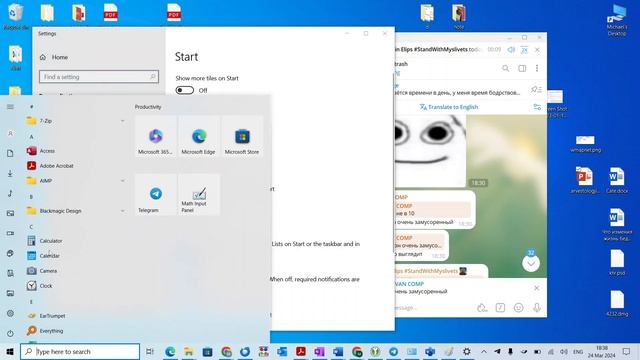The image size is (640, 360).
Task: Select 4232.dmg file on the desktop
Action: coord(617,303)
